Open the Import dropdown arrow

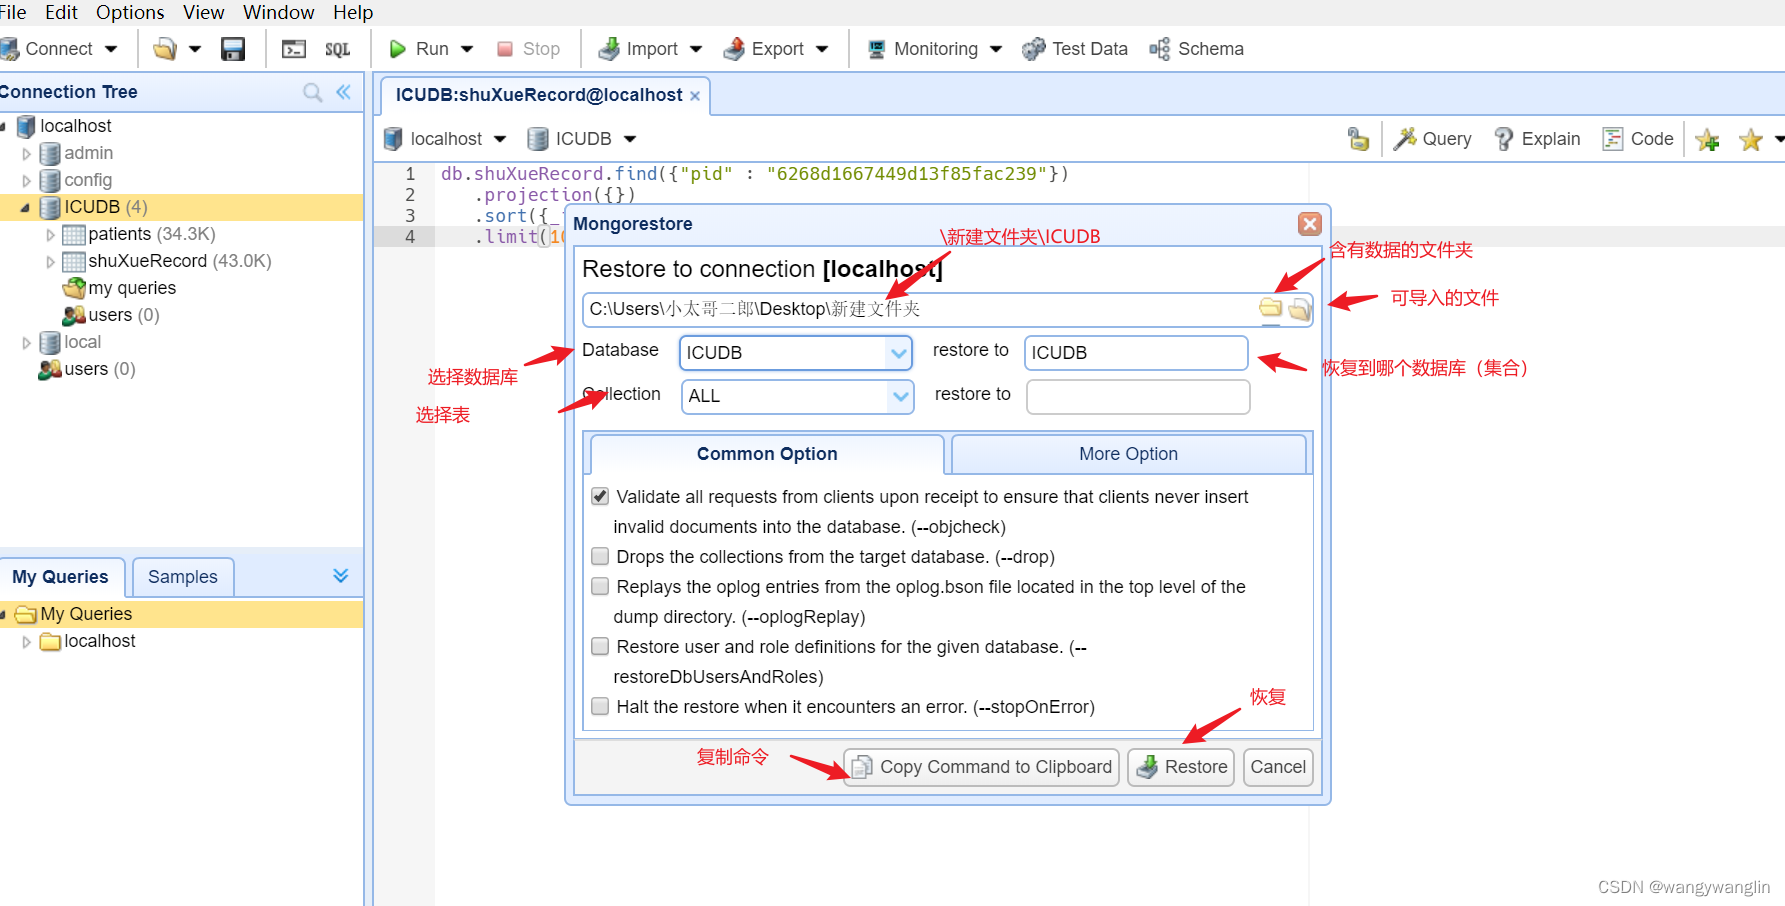(696, 49)
